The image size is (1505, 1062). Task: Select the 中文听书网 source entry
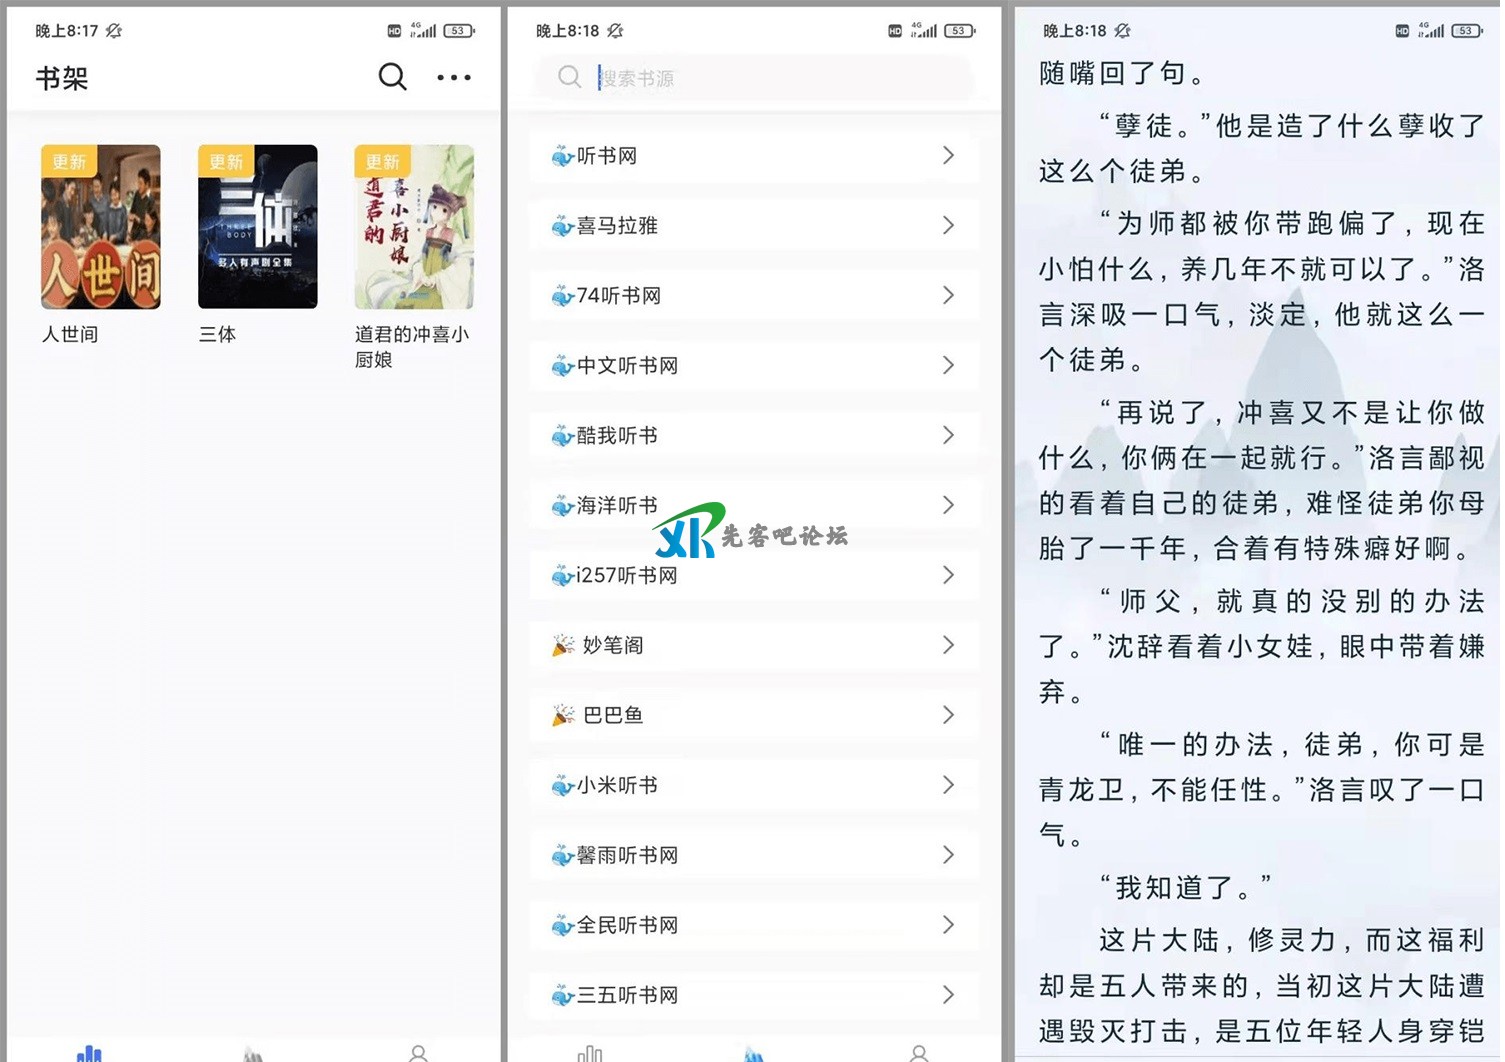627,366
